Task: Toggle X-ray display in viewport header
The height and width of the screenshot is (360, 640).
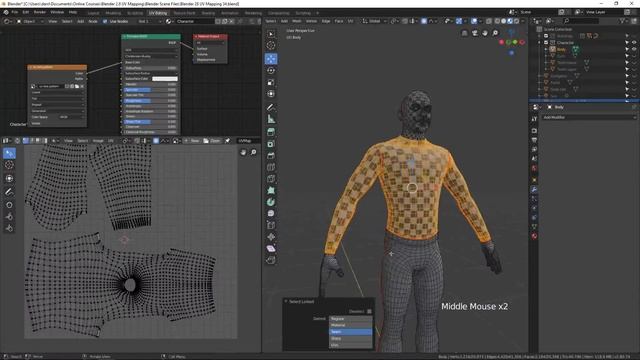Action: pyautogui.click(x=489, y=21)
